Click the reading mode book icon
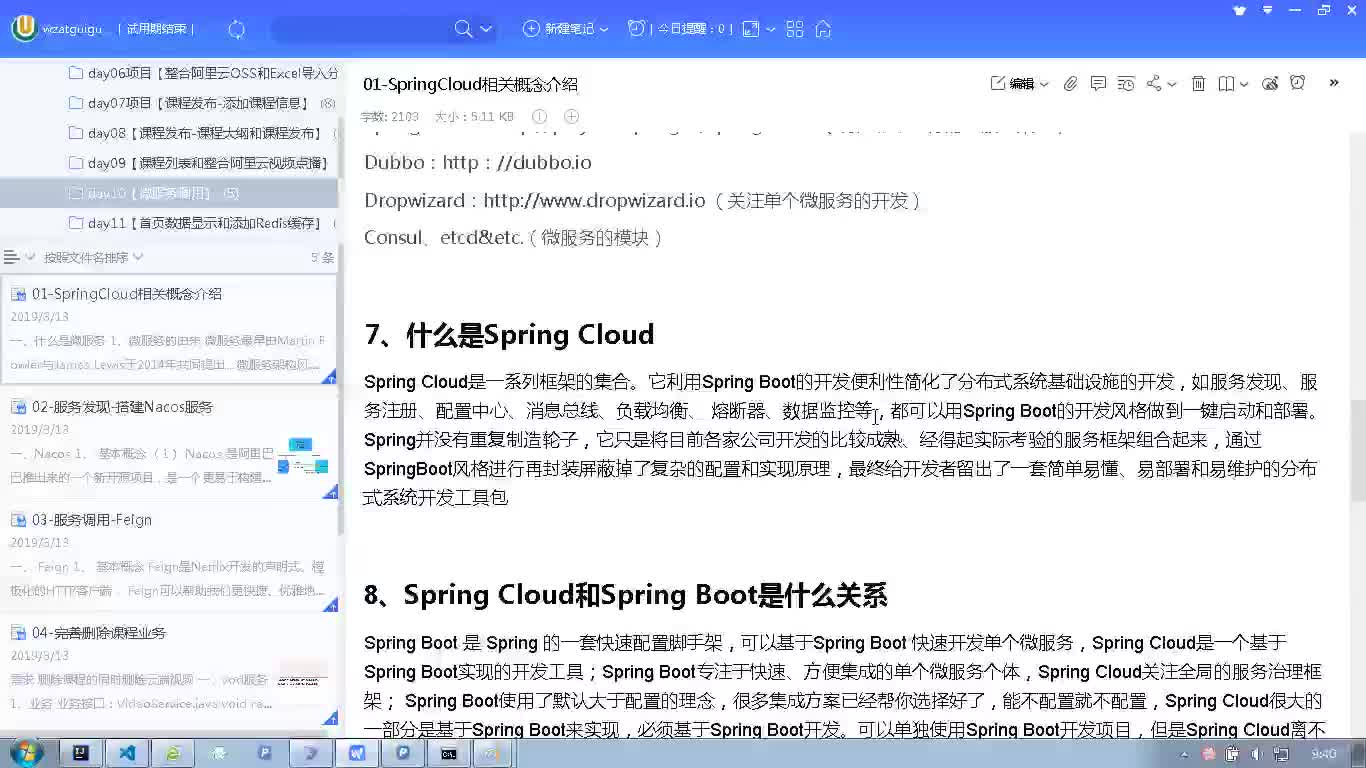 point(1226,84)
